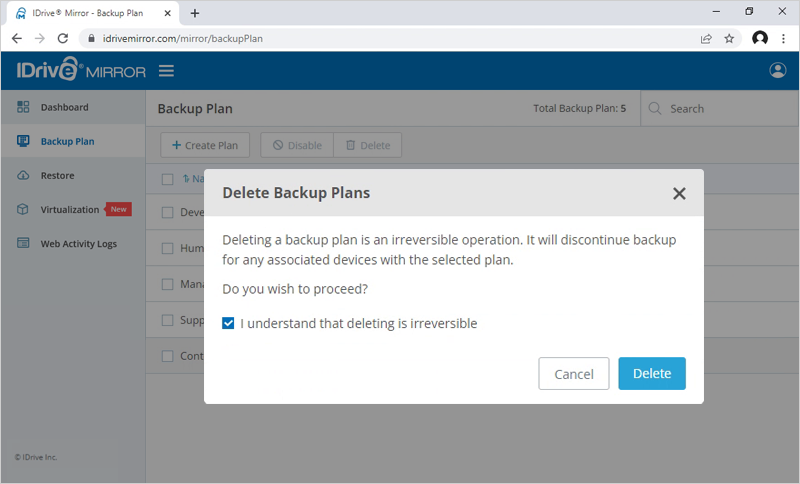Click the Virtualization cube icon
This screenshot has width=800, height=484.
coord(23,210)
